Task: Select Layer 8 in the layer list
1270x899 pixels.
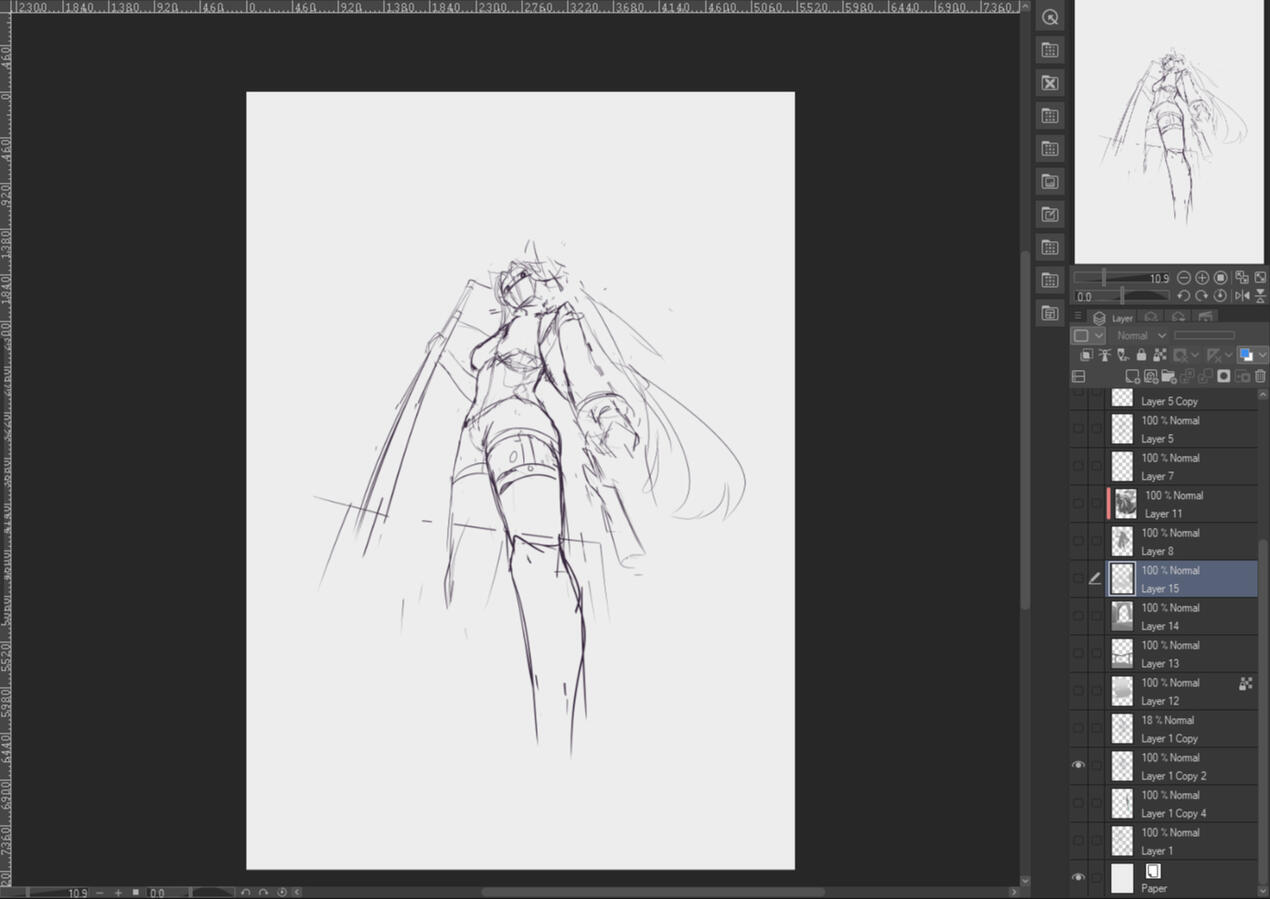Action: [1180, 541]
